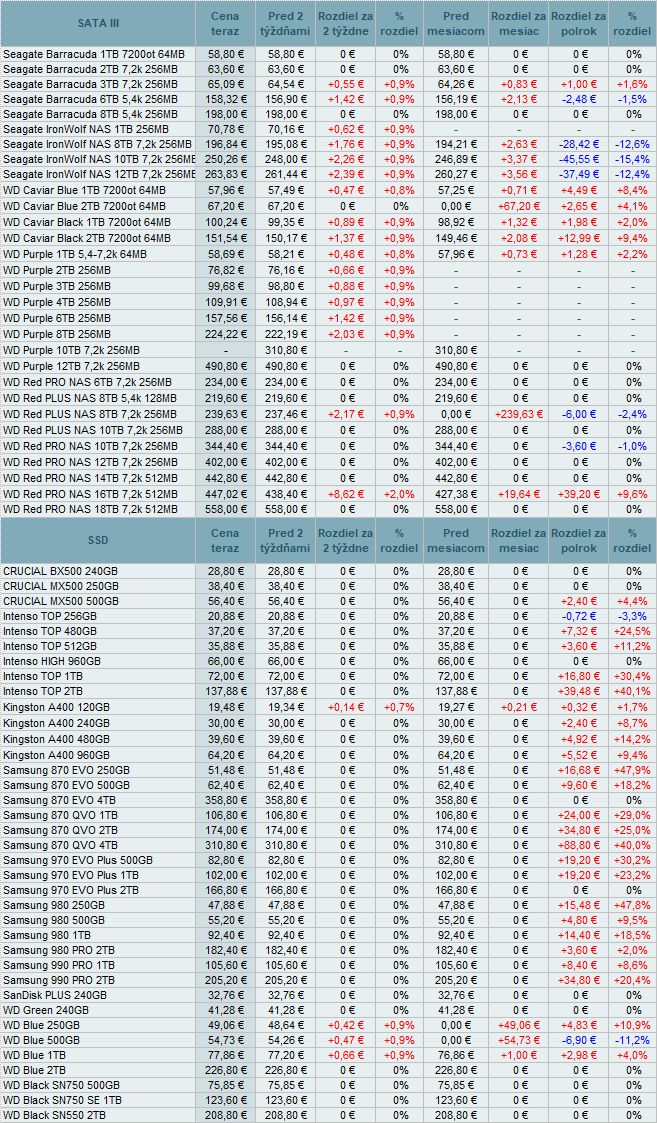This screenshot has height=1123, width=657.
Task: Select WD Purple 10TB 7,2k 256MB
Action: (x=72, y=350)
